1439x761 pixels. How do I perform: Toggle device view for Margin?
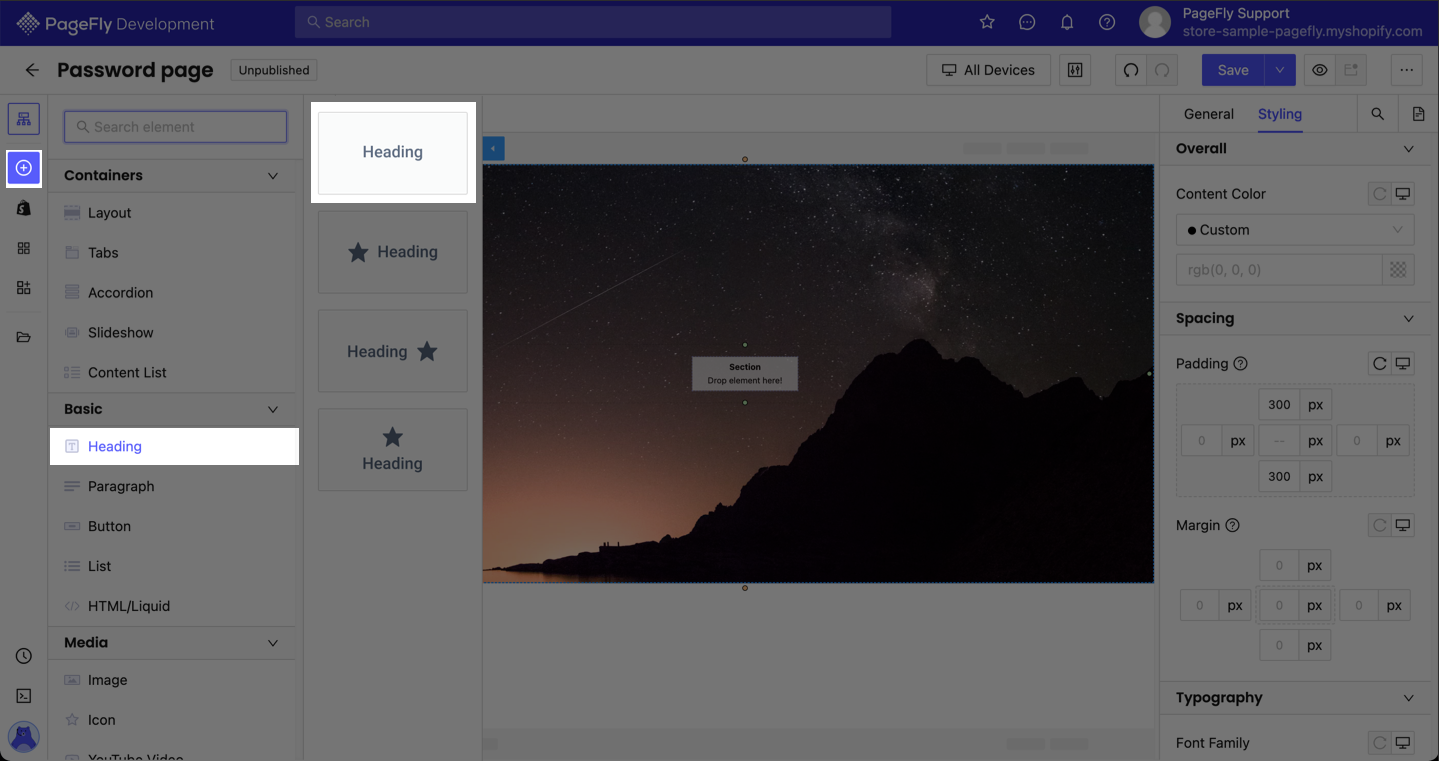tap(1403, 526)
